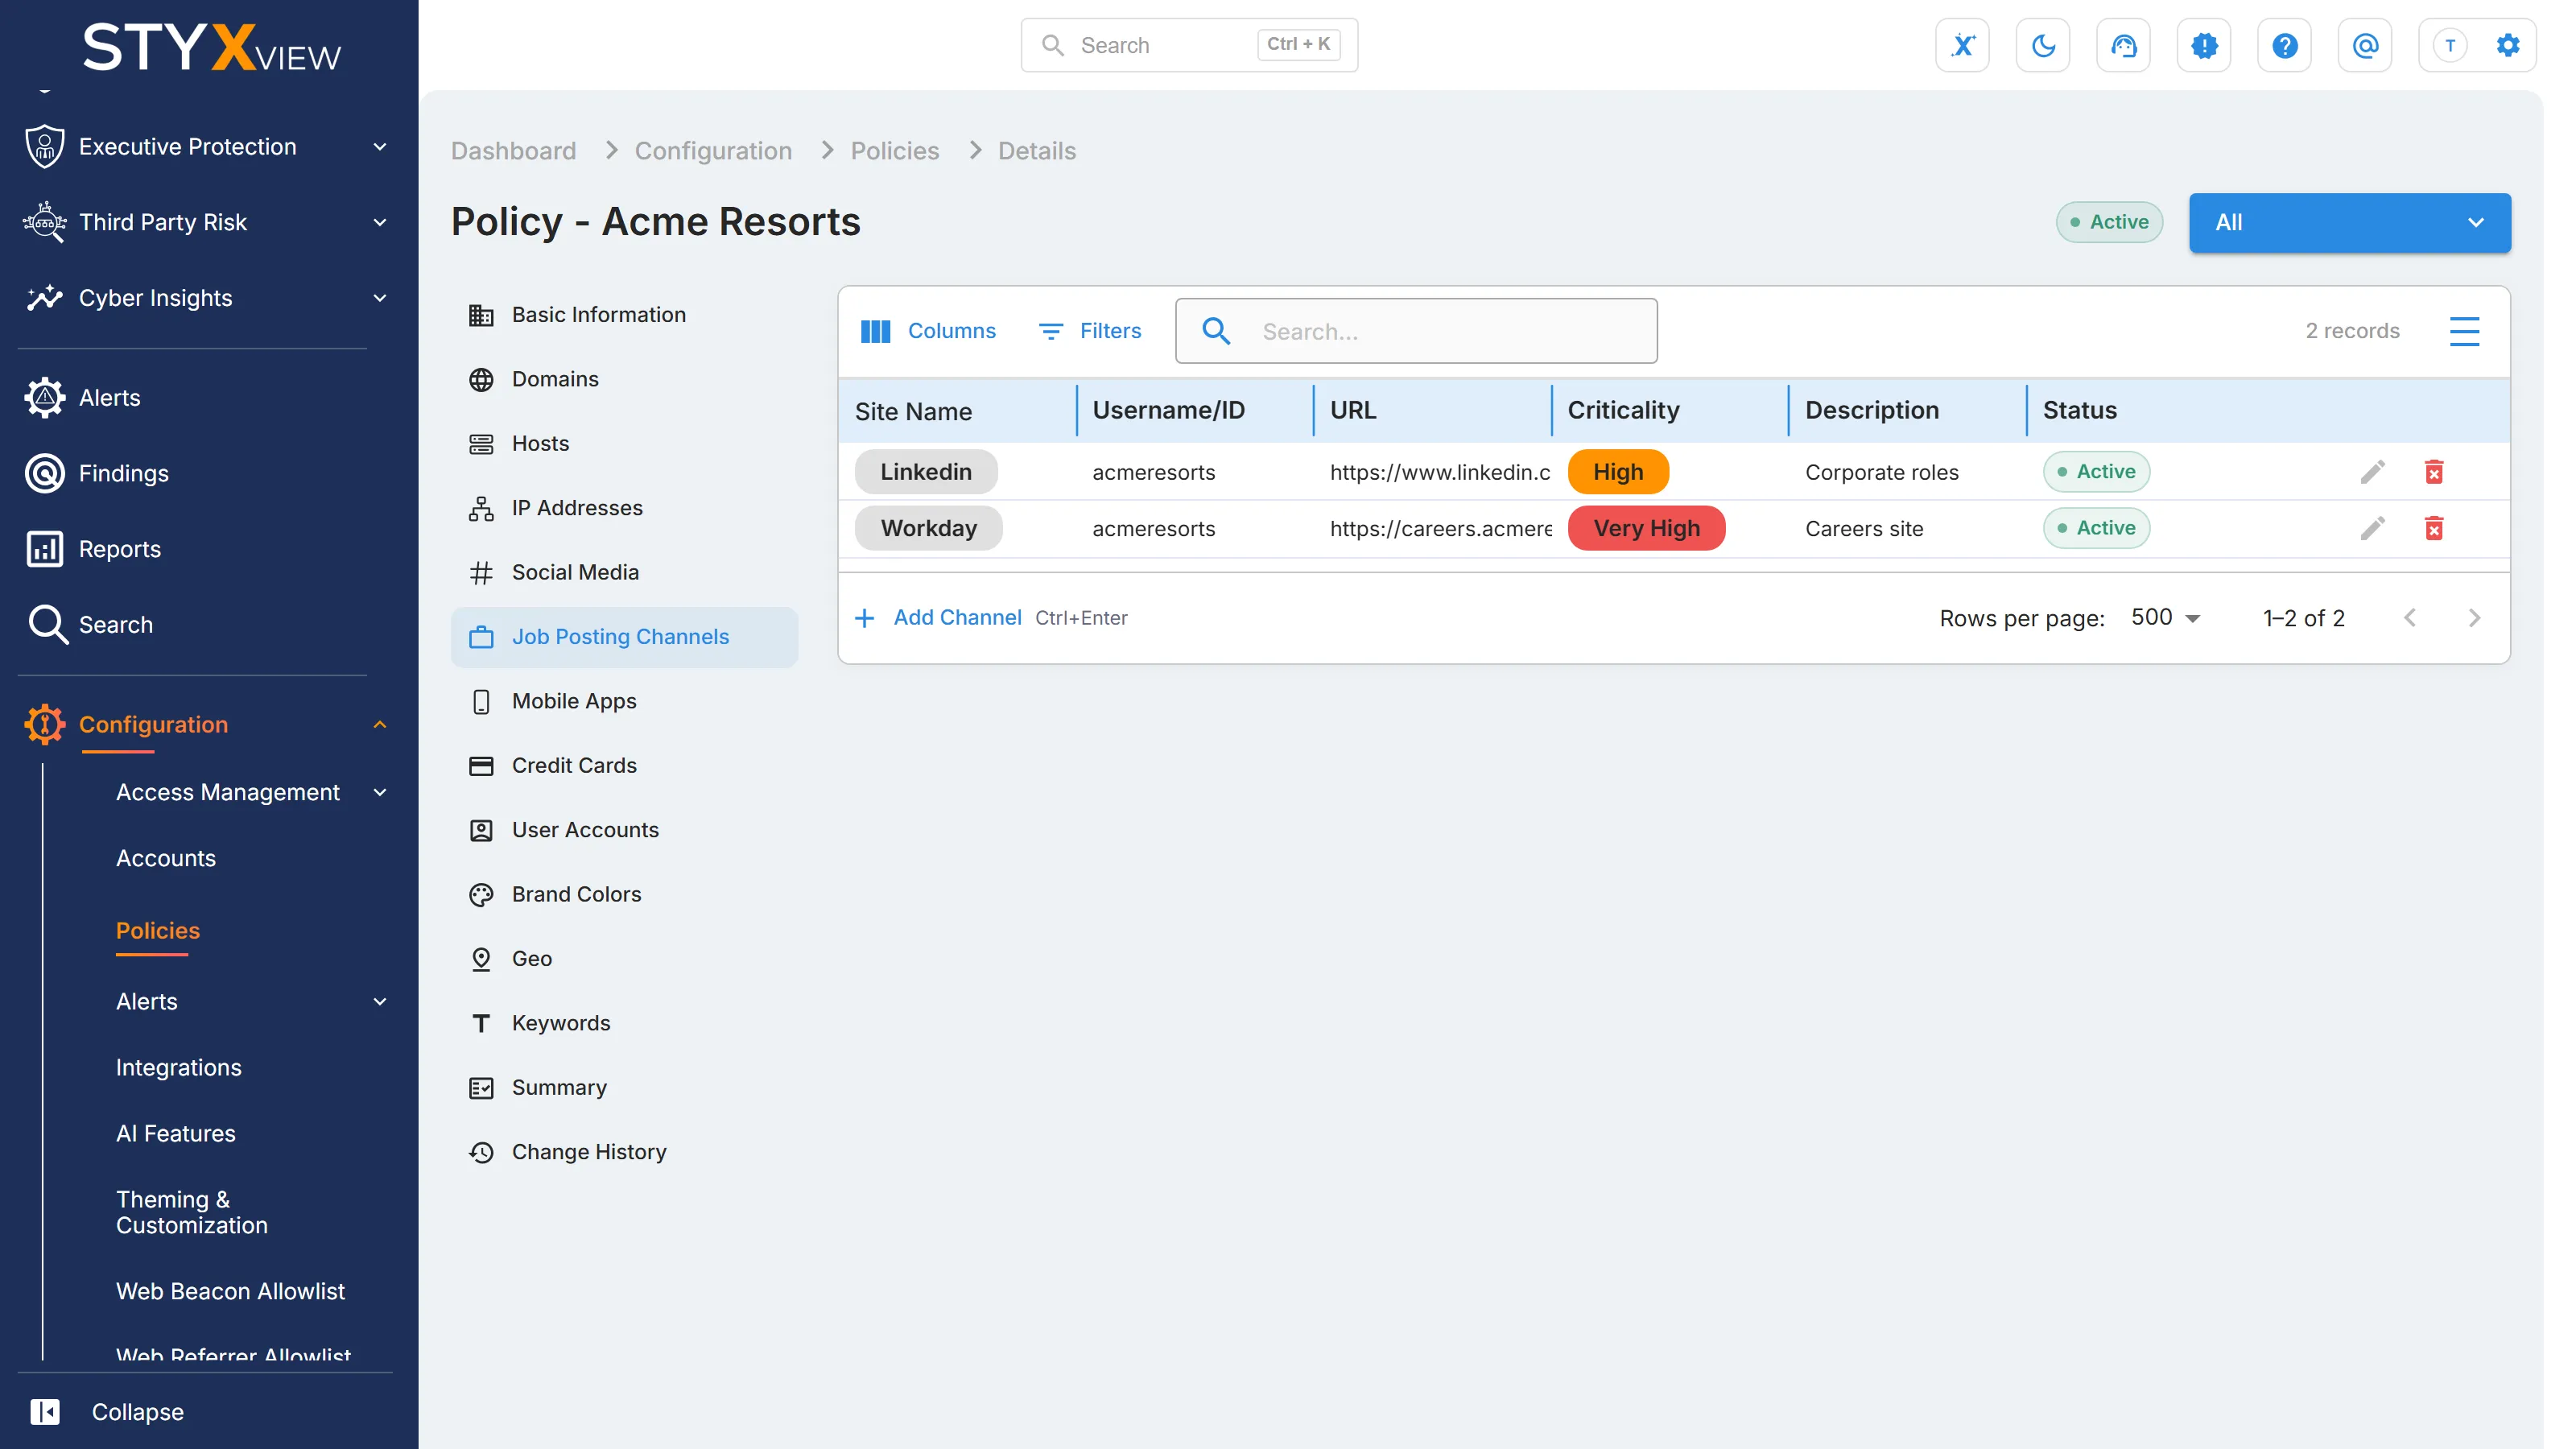The width and height of the screenshot is (2576, 1449).
Task: Open the T user avatar
Action: (x=2450, y=45)
